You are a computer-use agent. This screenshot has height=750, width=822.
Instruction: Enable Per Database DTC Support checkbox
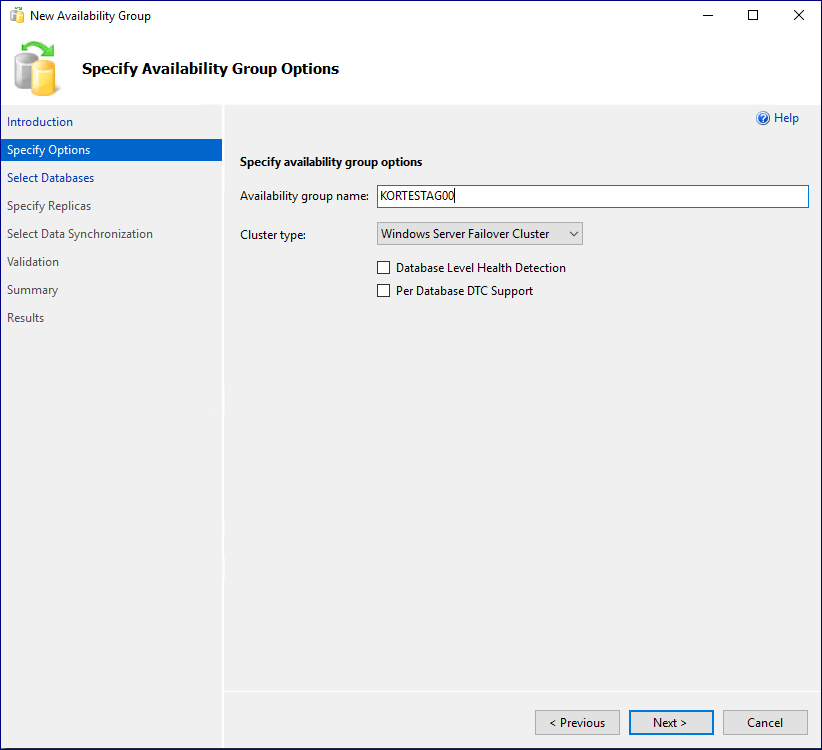(383, 290)
